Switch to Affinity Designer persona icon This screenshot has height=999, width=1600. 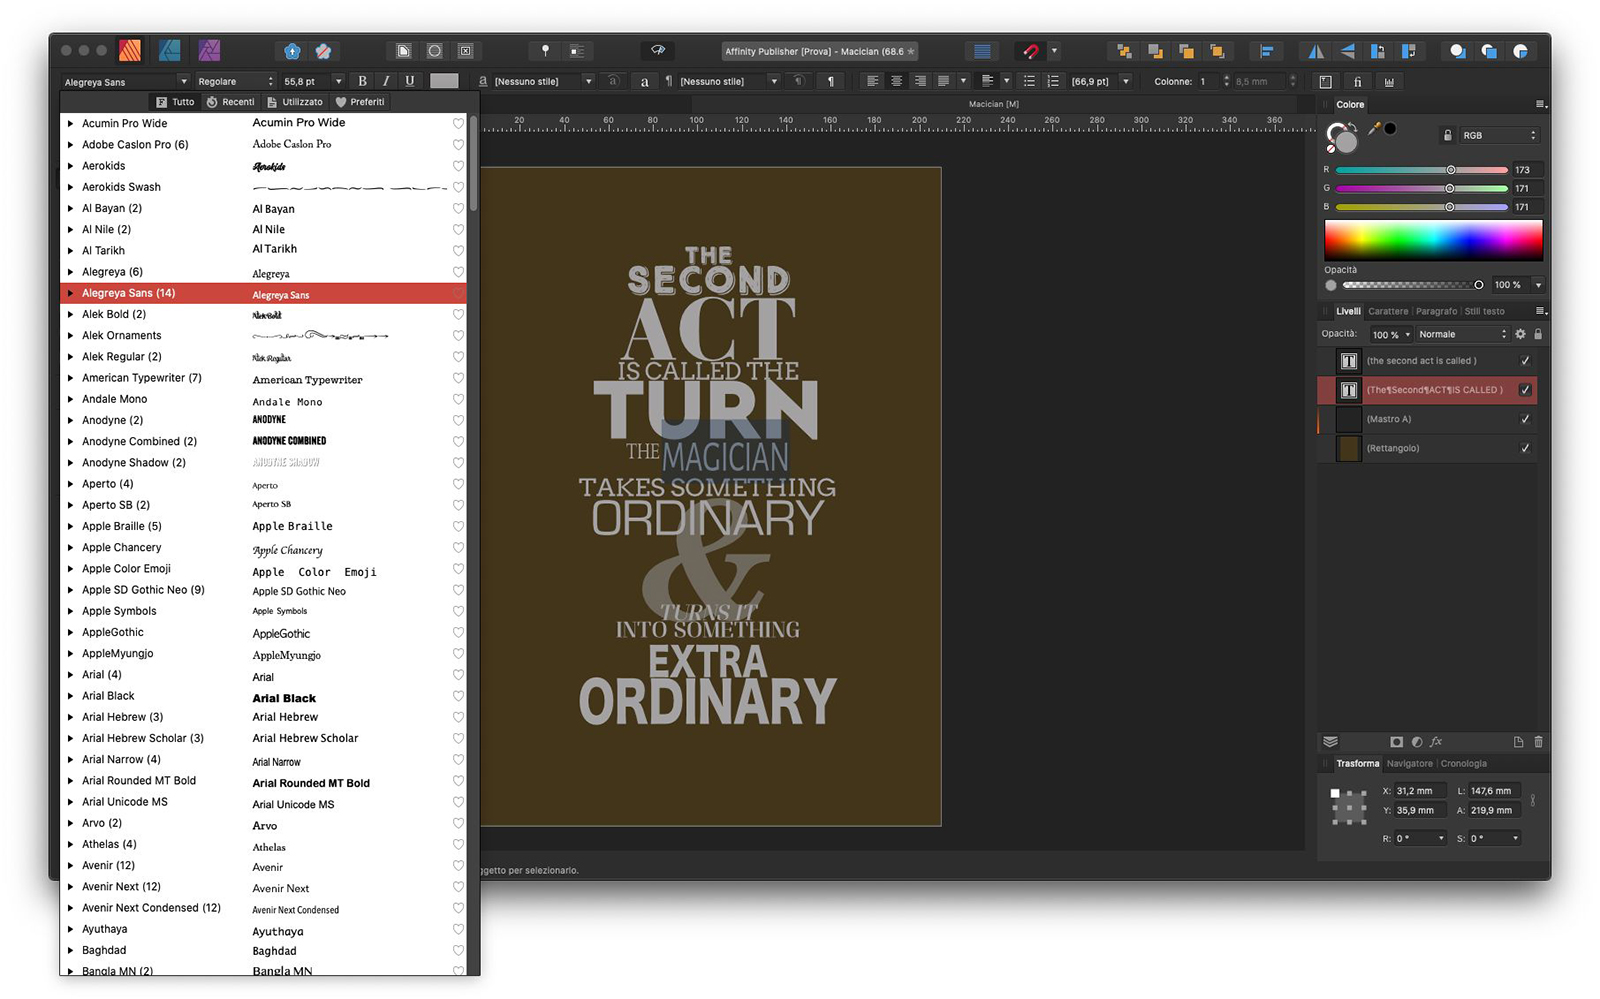(170, 50)
